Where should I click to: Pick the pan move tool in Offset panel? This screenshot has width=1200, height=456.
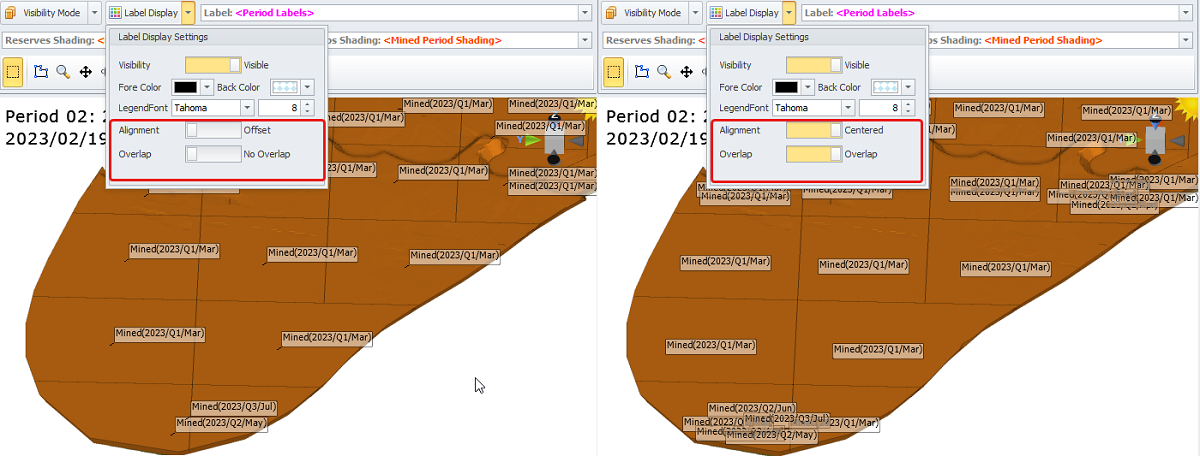pos(86,72)
